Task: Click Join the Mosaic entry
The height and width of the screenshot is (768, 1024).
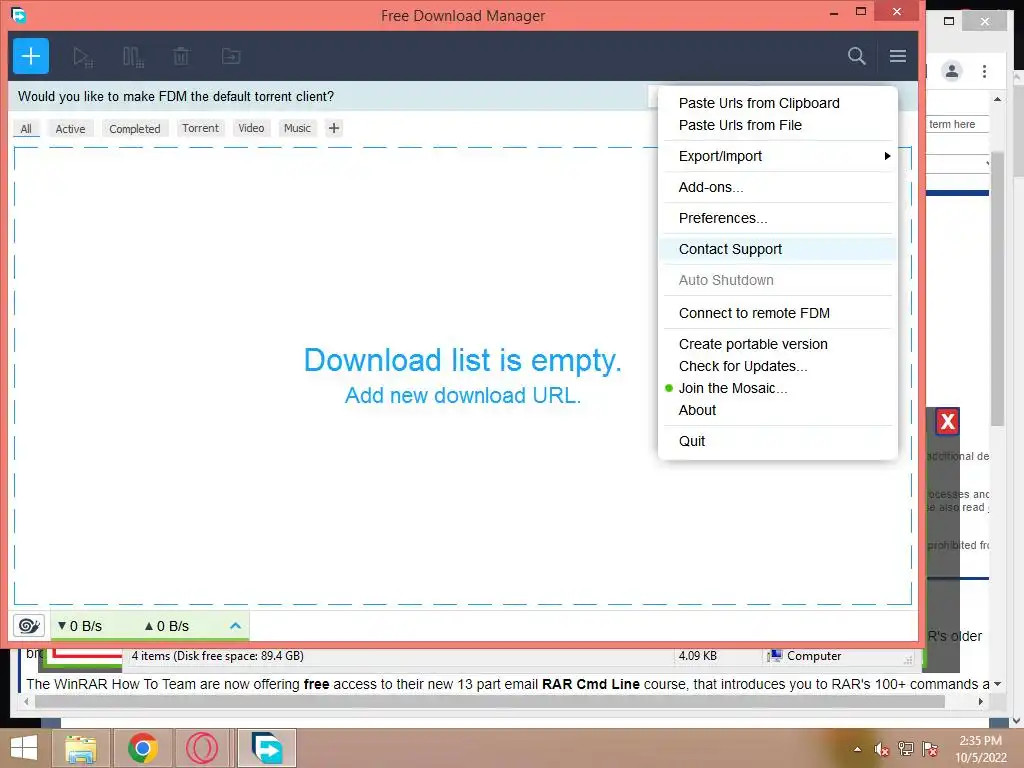Action: [x=777, y=389]
